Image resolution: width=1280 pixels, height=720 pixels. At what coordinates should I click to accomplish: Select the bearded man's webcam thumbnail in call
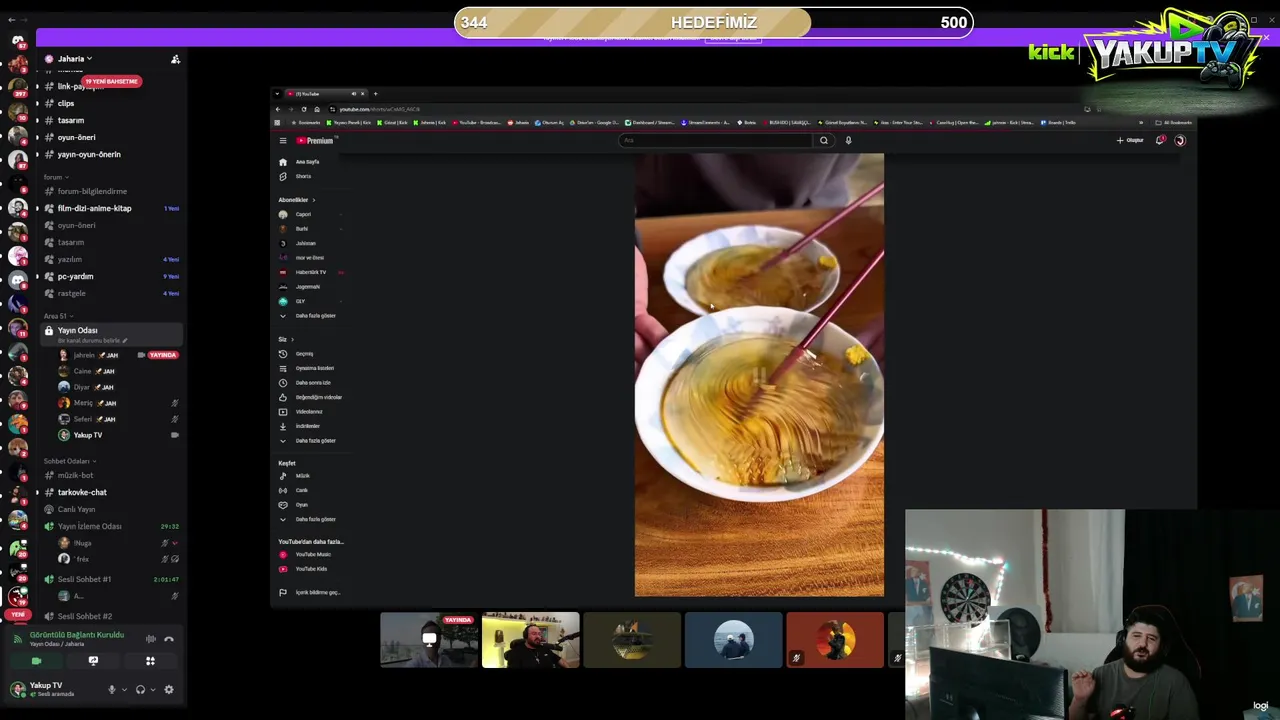530,640
